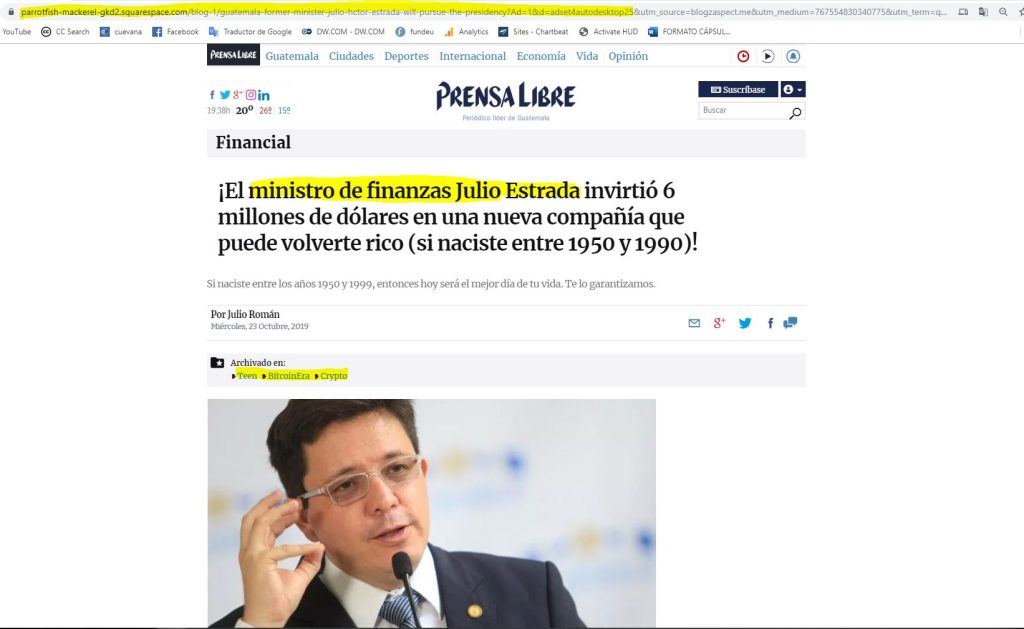This screenshot has height=629, width=1024.
Task: Click the search magnifier icon
Action: (x=795, y=113)
